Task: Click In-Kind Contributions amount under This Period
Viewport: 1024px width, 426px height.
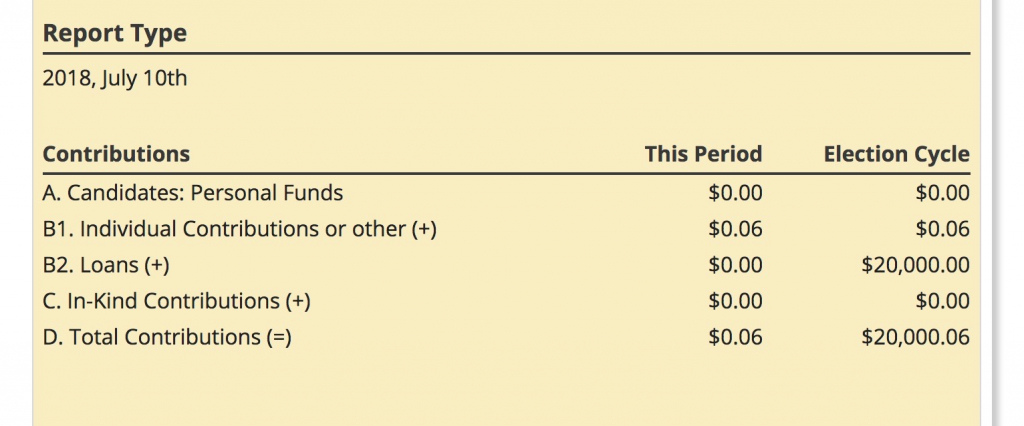Action: pyautogui.click(x=735, y=301)
